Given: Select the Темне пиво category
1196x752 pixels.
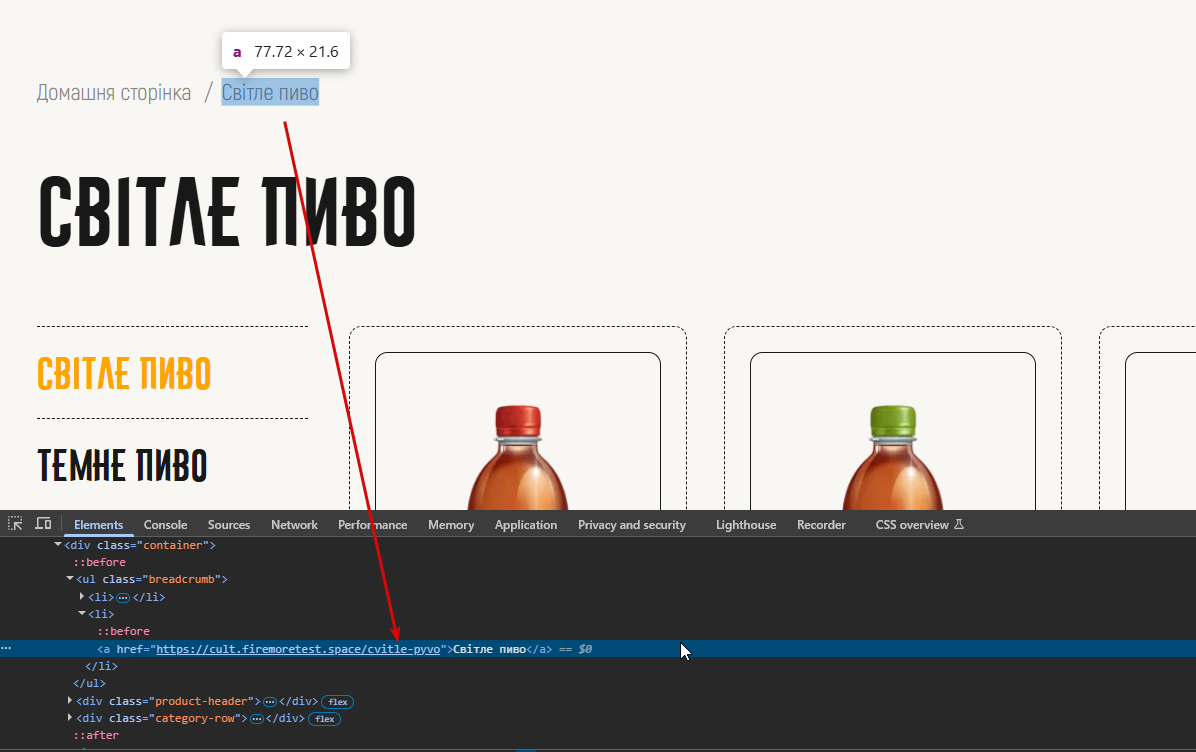Looking at the screenshot, I should click(122, 465).
